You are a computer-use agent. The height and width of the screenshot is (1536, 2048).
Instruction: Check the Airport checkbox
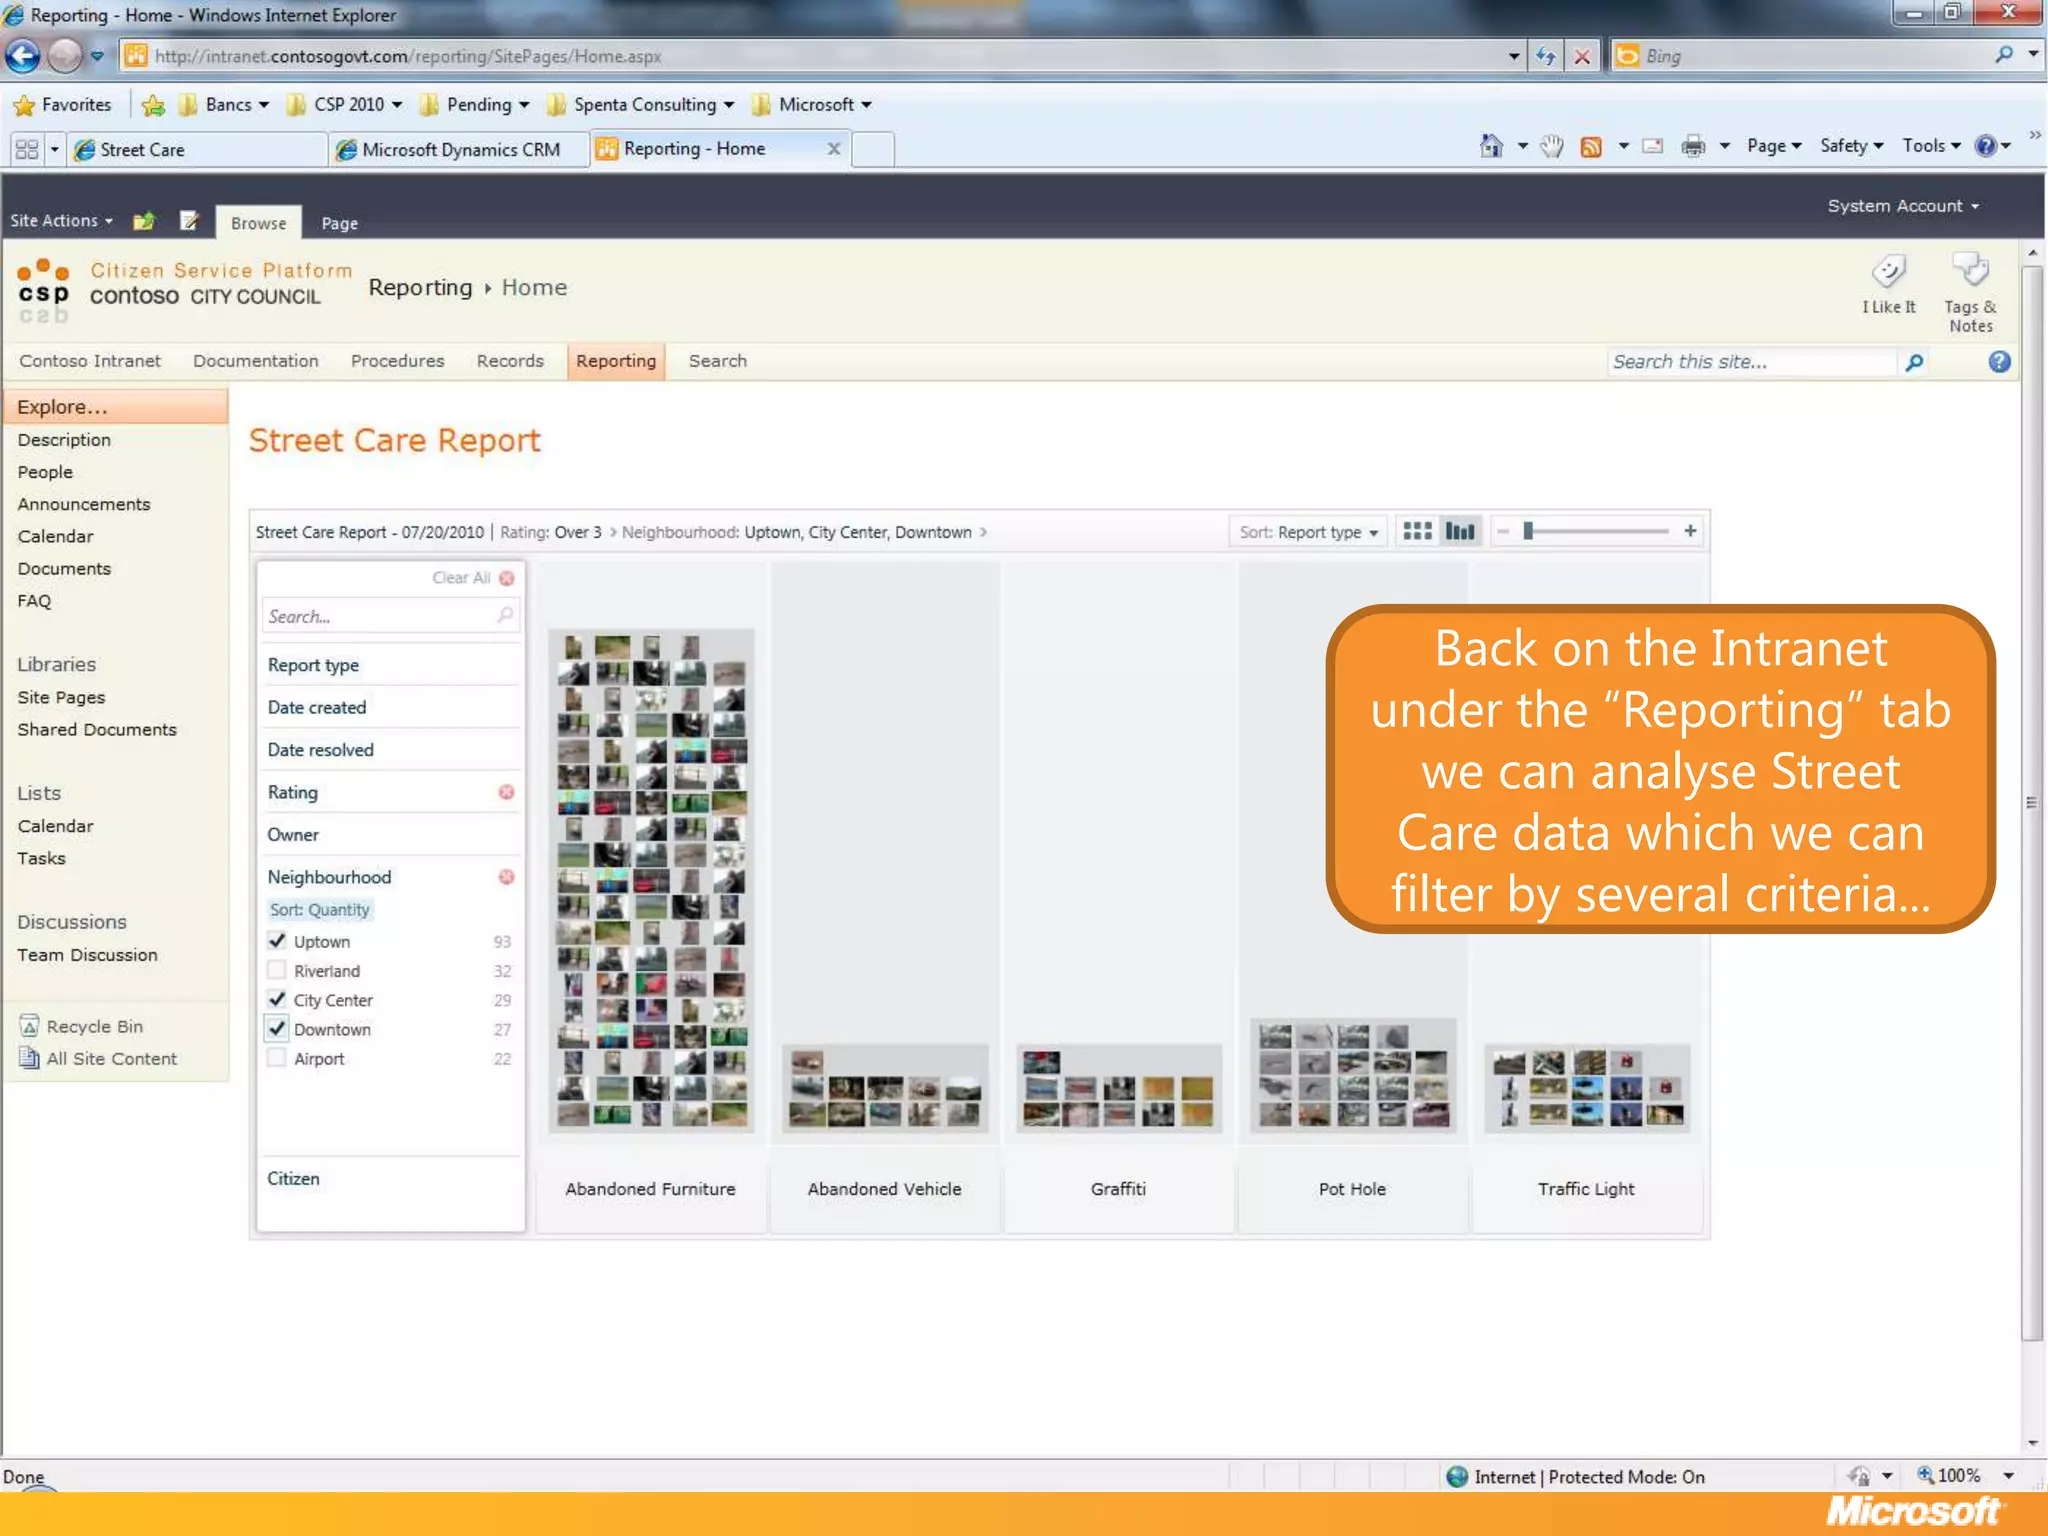click(x=277, y=1058)
